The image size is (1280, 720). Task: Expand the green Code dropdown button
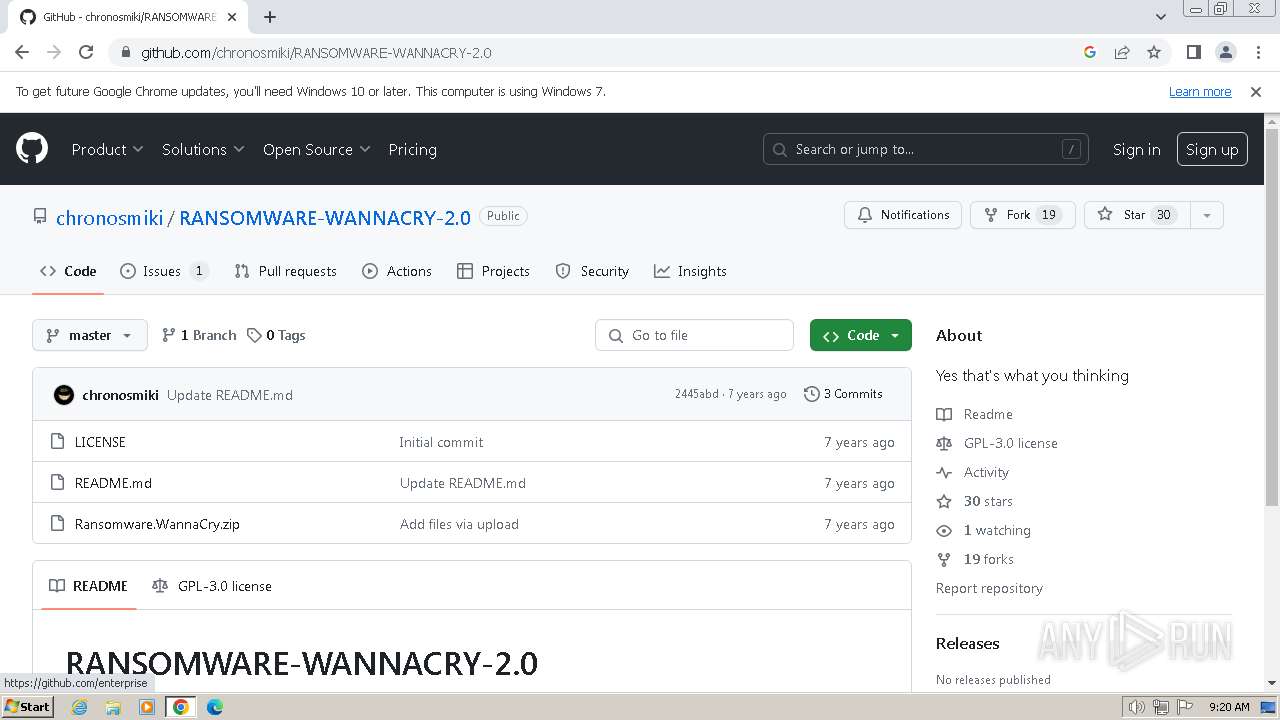click(x=861, y=335)
